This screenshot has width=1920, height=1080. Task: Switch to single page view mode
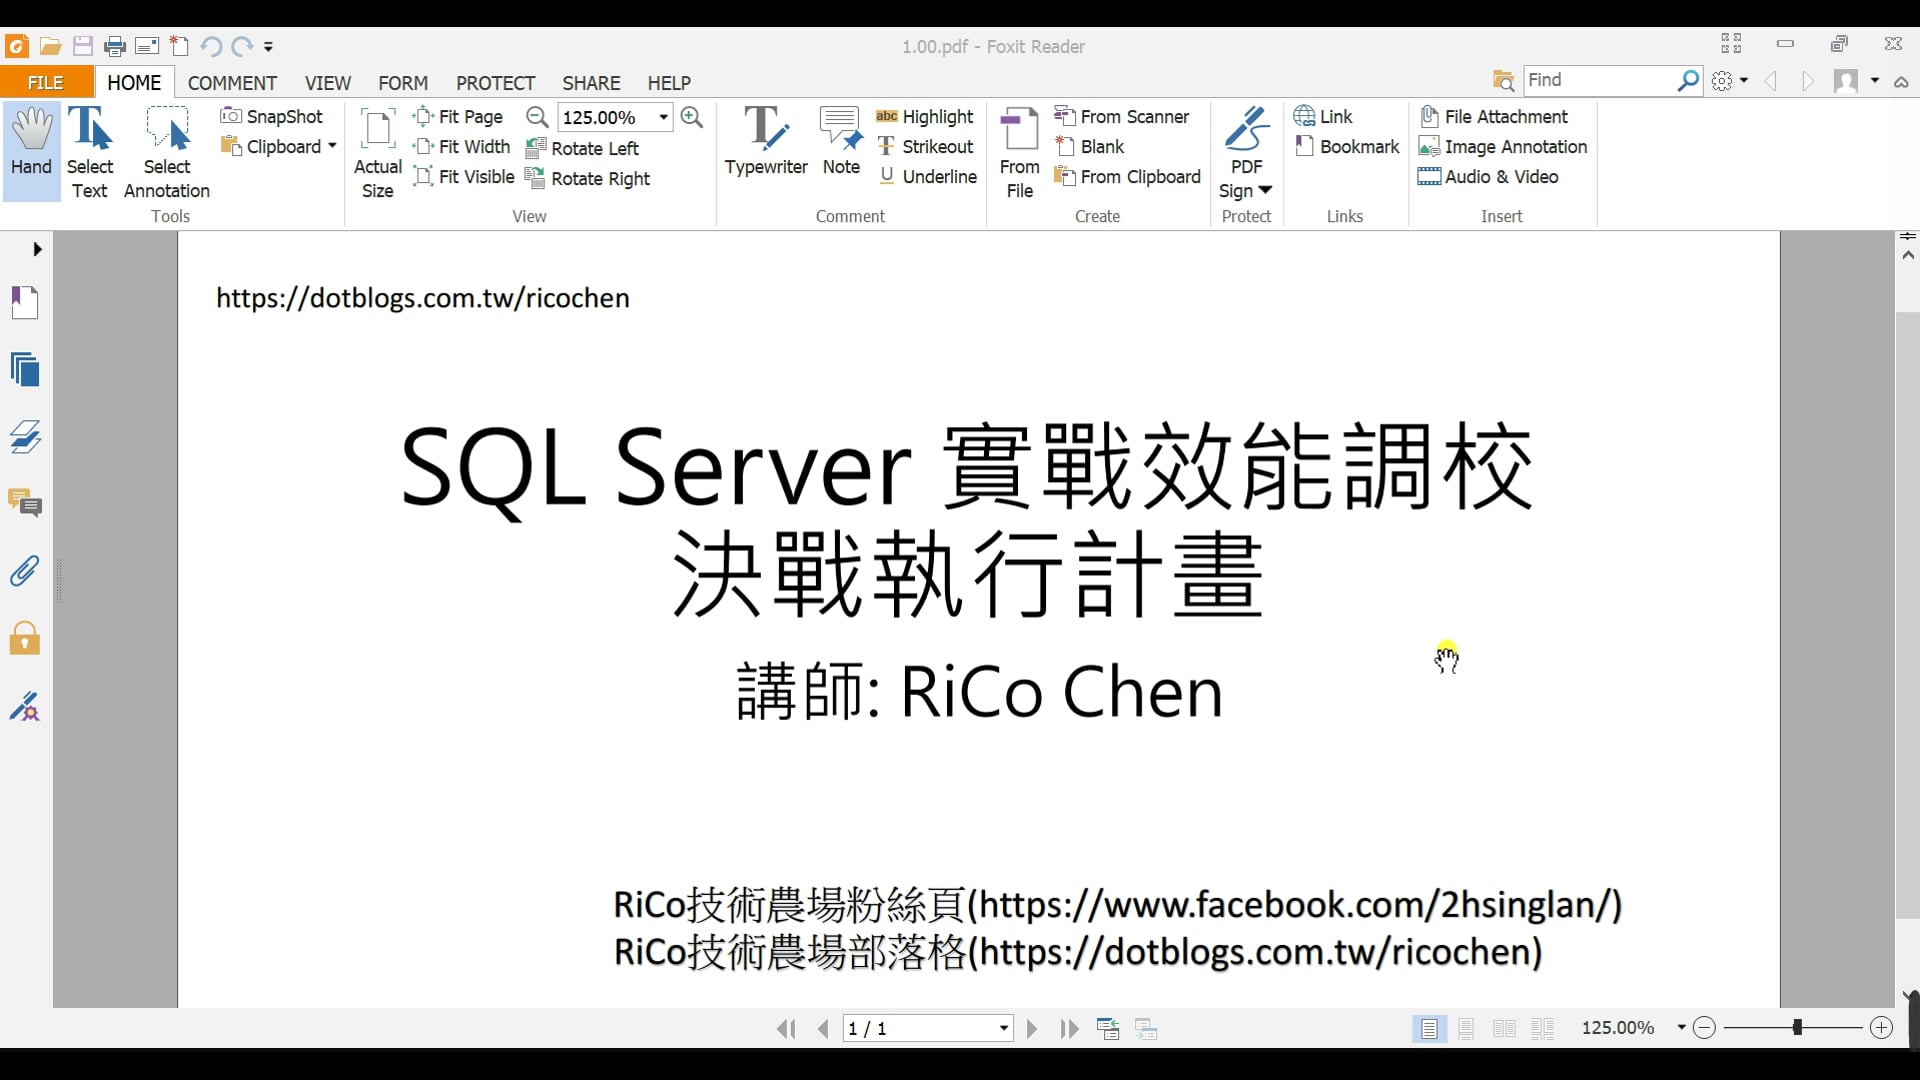click(1429, 1028)
